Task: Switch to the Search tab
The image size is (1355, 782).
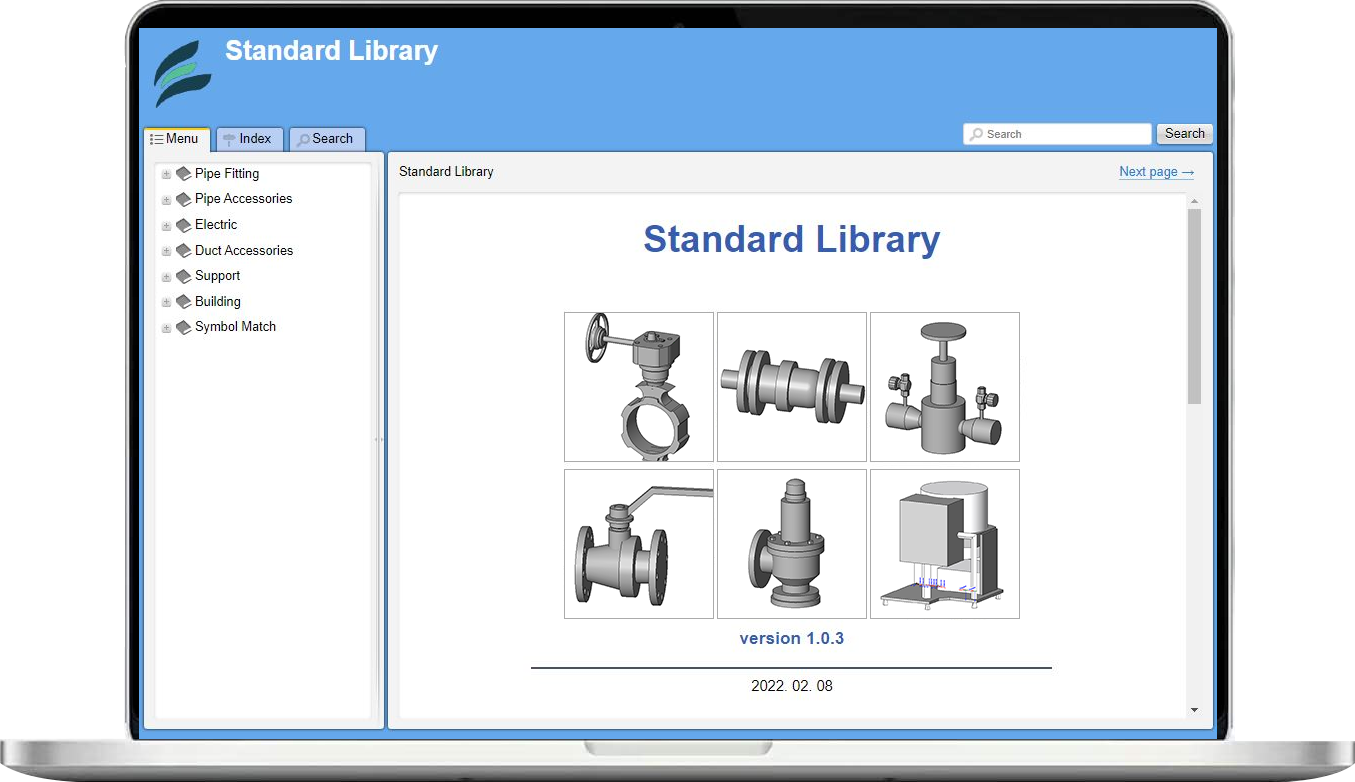Action: (x=326, y=139)
